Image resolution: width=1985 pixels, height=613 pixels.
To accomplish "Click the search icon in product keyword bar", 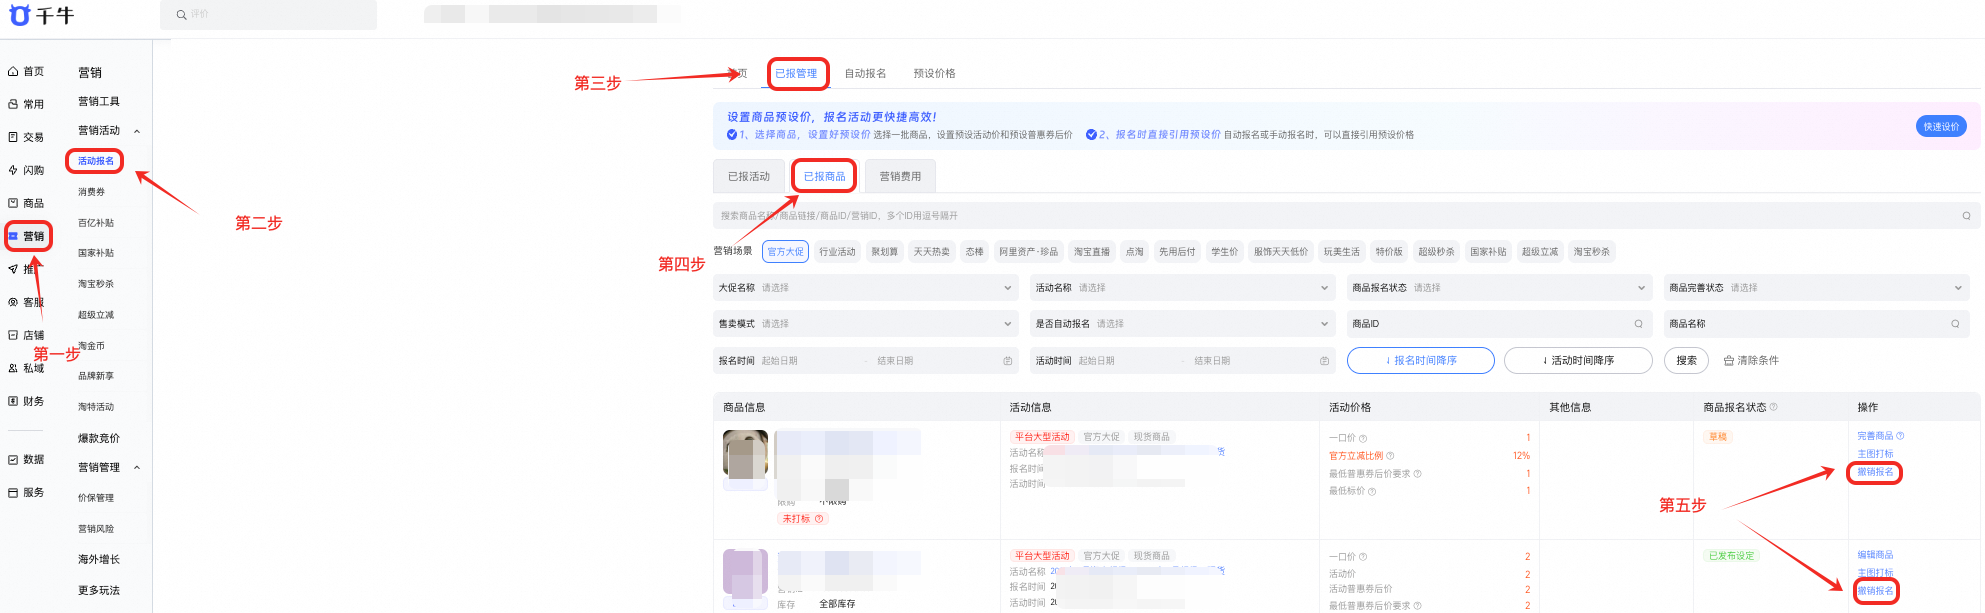I will [1966, 216].
